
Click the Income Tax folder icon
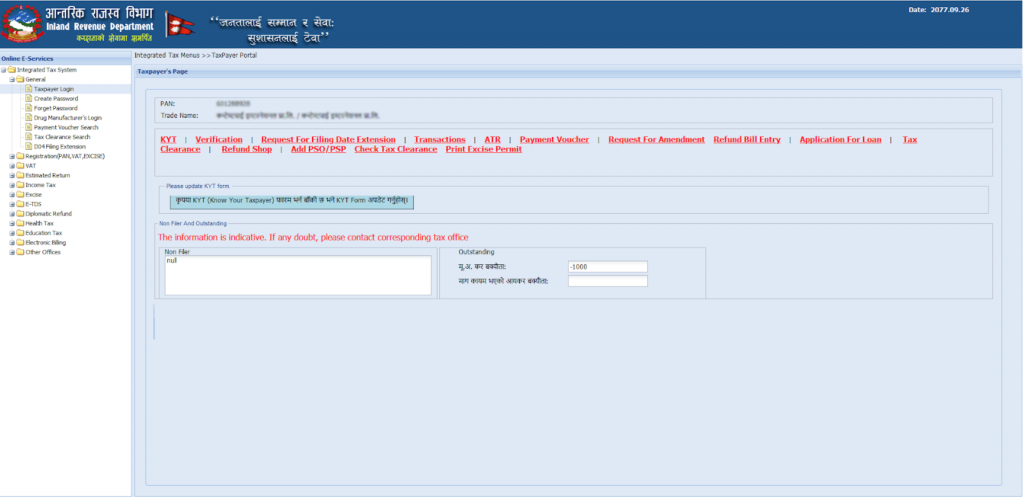point(20,185)
